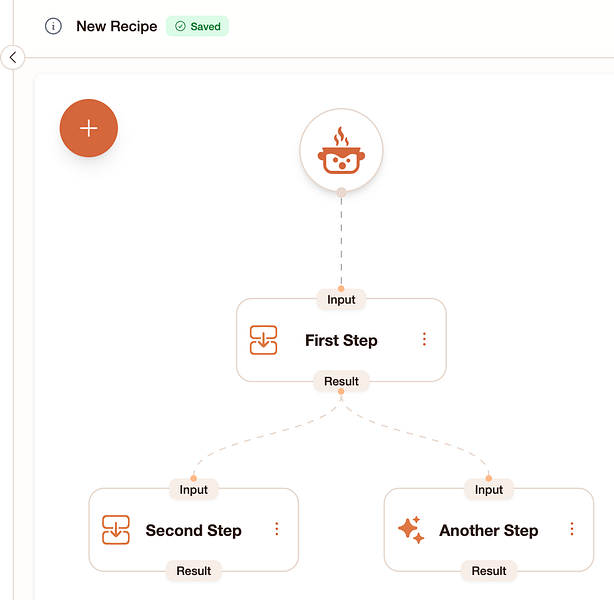Click the Result port on Another Step
Image resolution: width=614 pixels, height=600 pixels.
[489, 571]
